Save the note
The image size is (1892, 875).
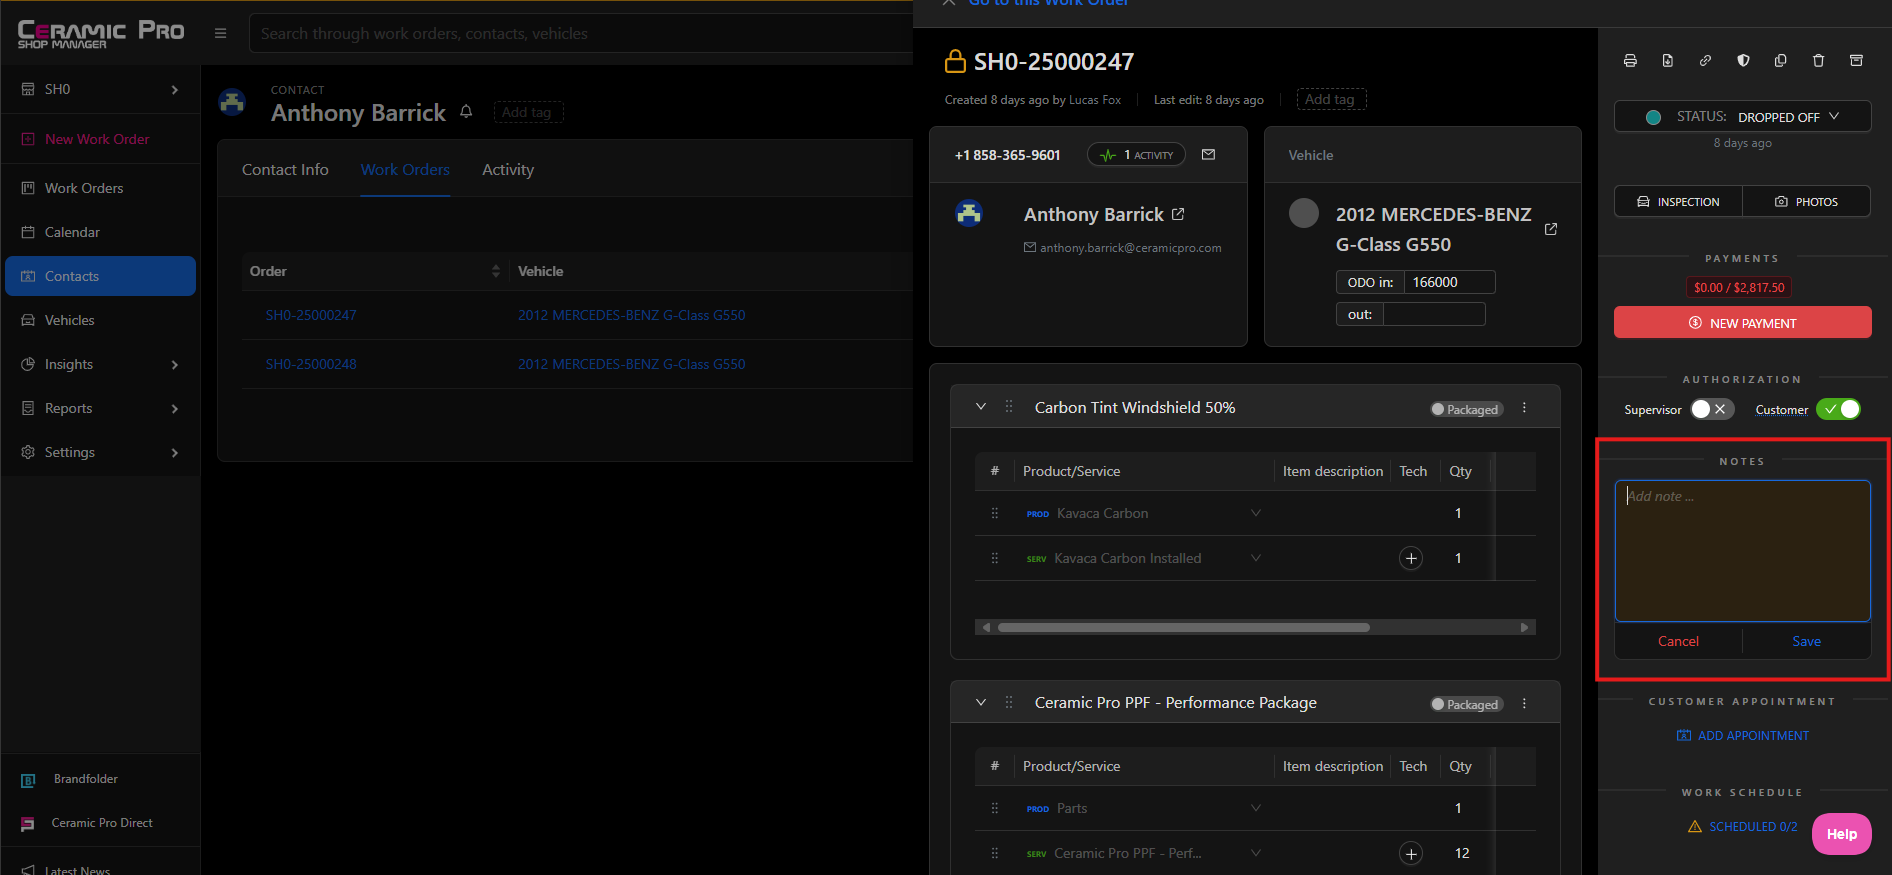(x=1806, y=641)
